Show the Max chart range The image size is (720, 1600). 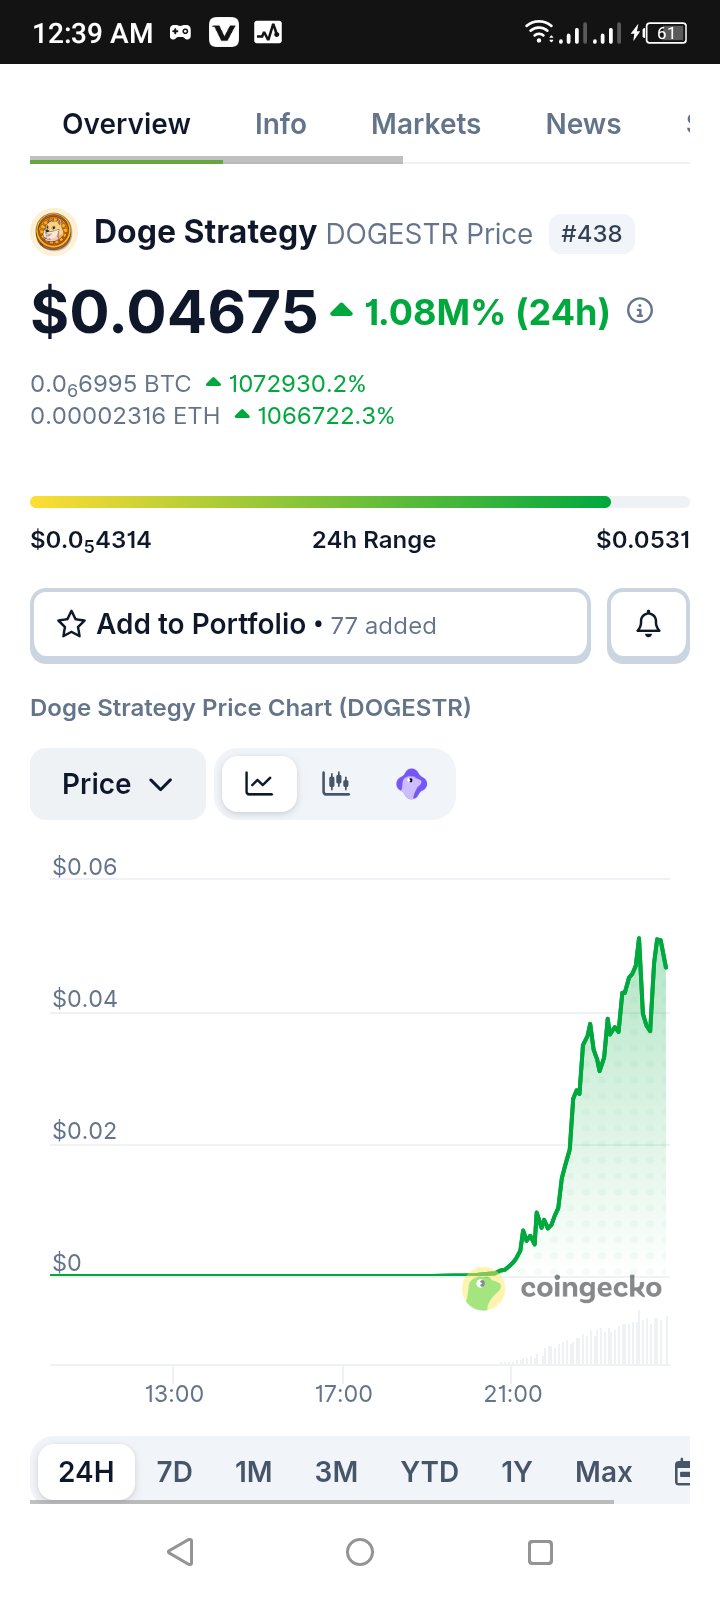point(603,1472)
